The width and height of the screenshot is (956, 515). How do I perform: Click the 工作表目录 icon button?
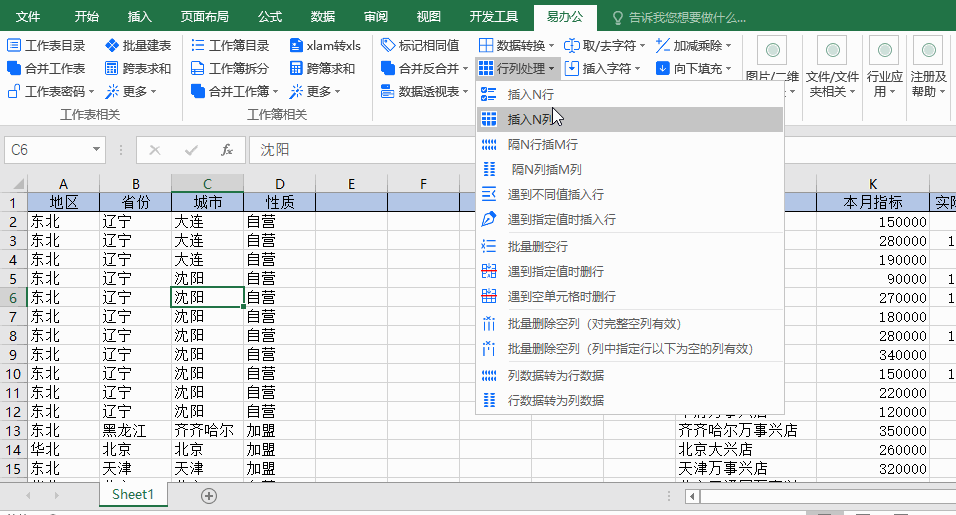(46, 46)
